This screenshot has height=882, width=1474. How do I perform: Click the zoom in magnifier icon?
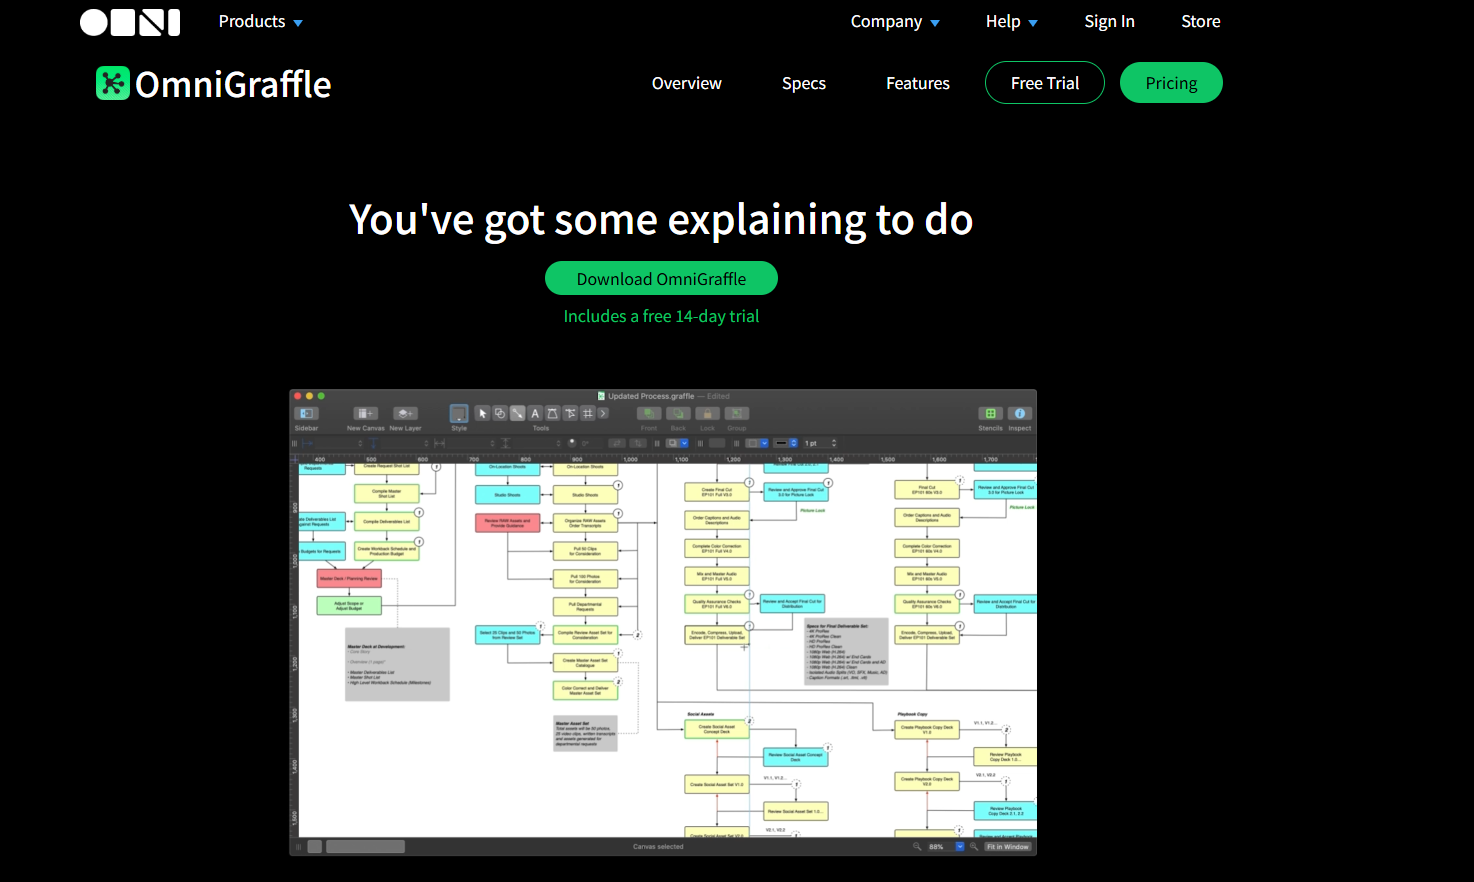tap(974, 846)
